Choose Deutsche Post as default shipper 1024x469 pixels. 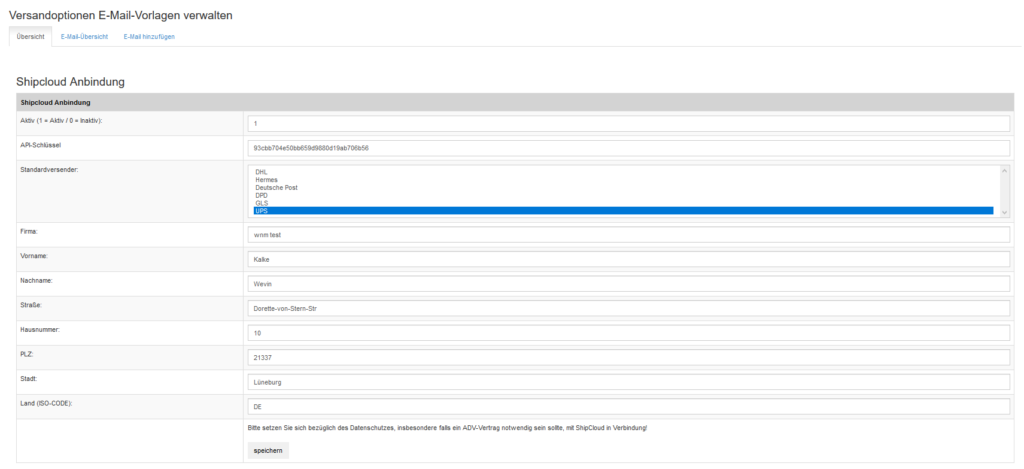[x=623, y=187]
